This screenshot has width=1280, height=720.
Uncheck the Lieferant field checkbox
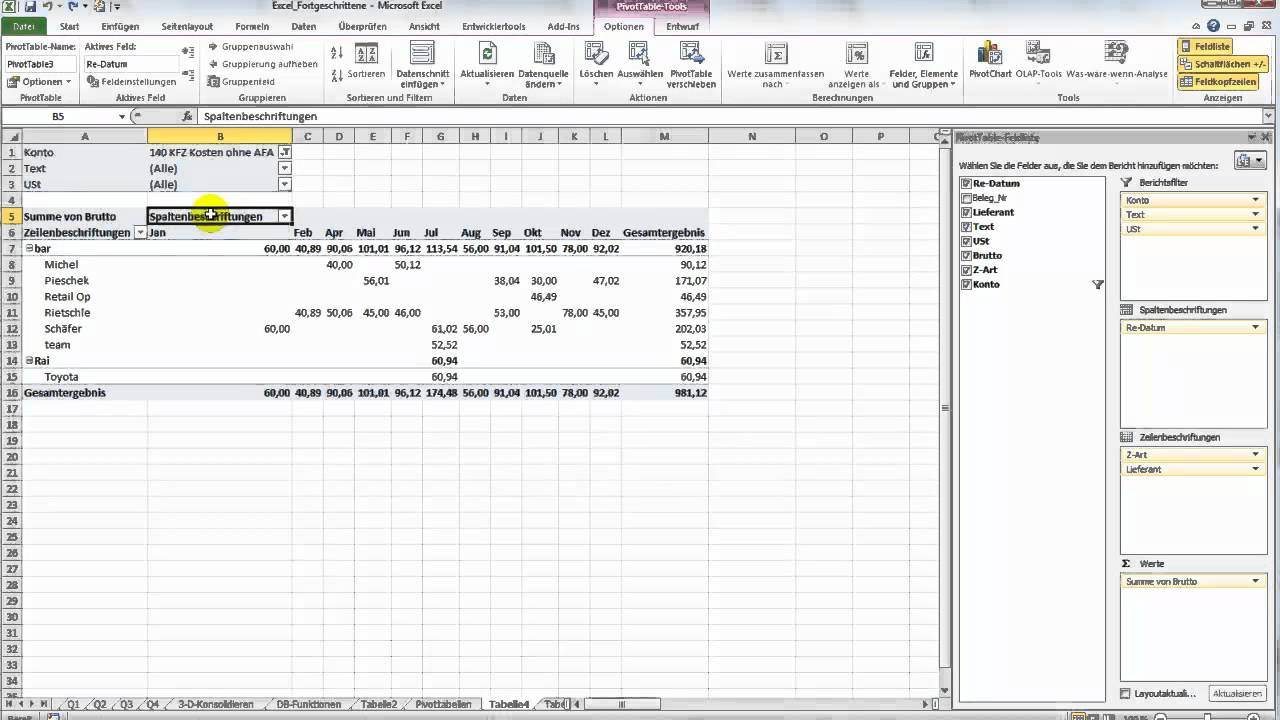pos(966,212)
